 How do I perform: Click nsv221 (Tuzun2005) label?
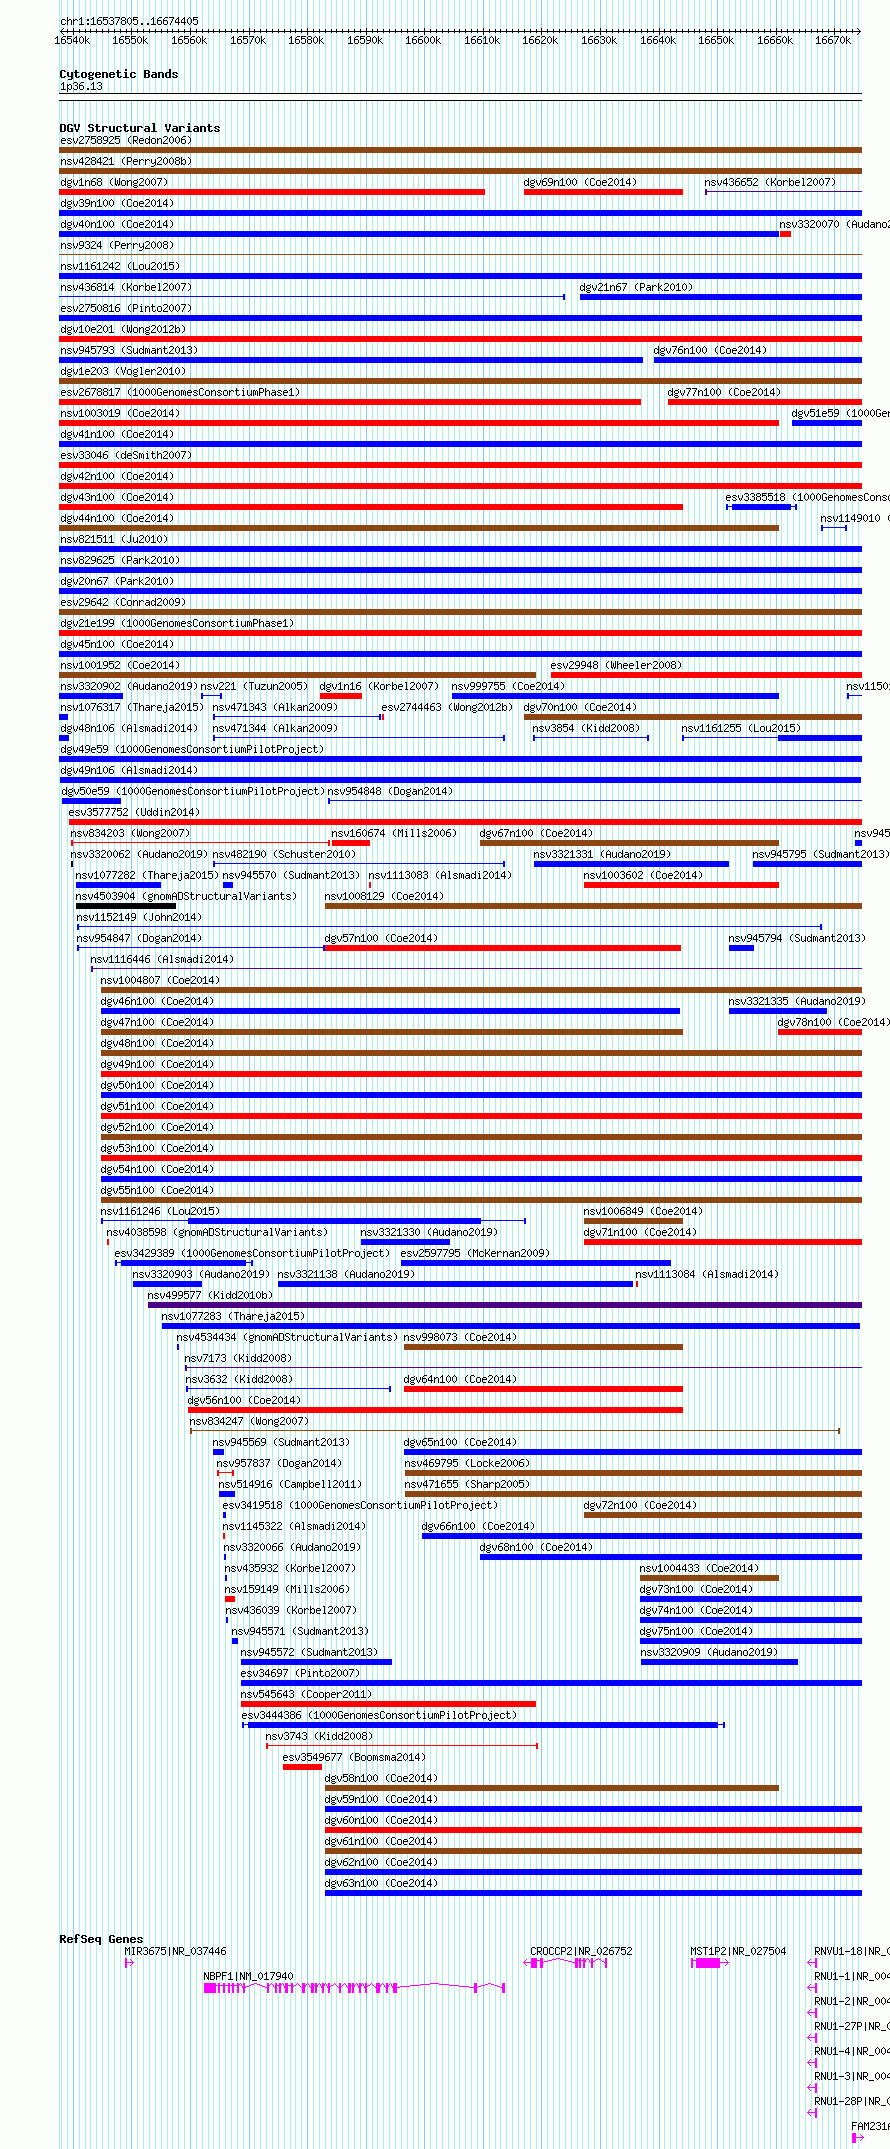pos(254,687)
